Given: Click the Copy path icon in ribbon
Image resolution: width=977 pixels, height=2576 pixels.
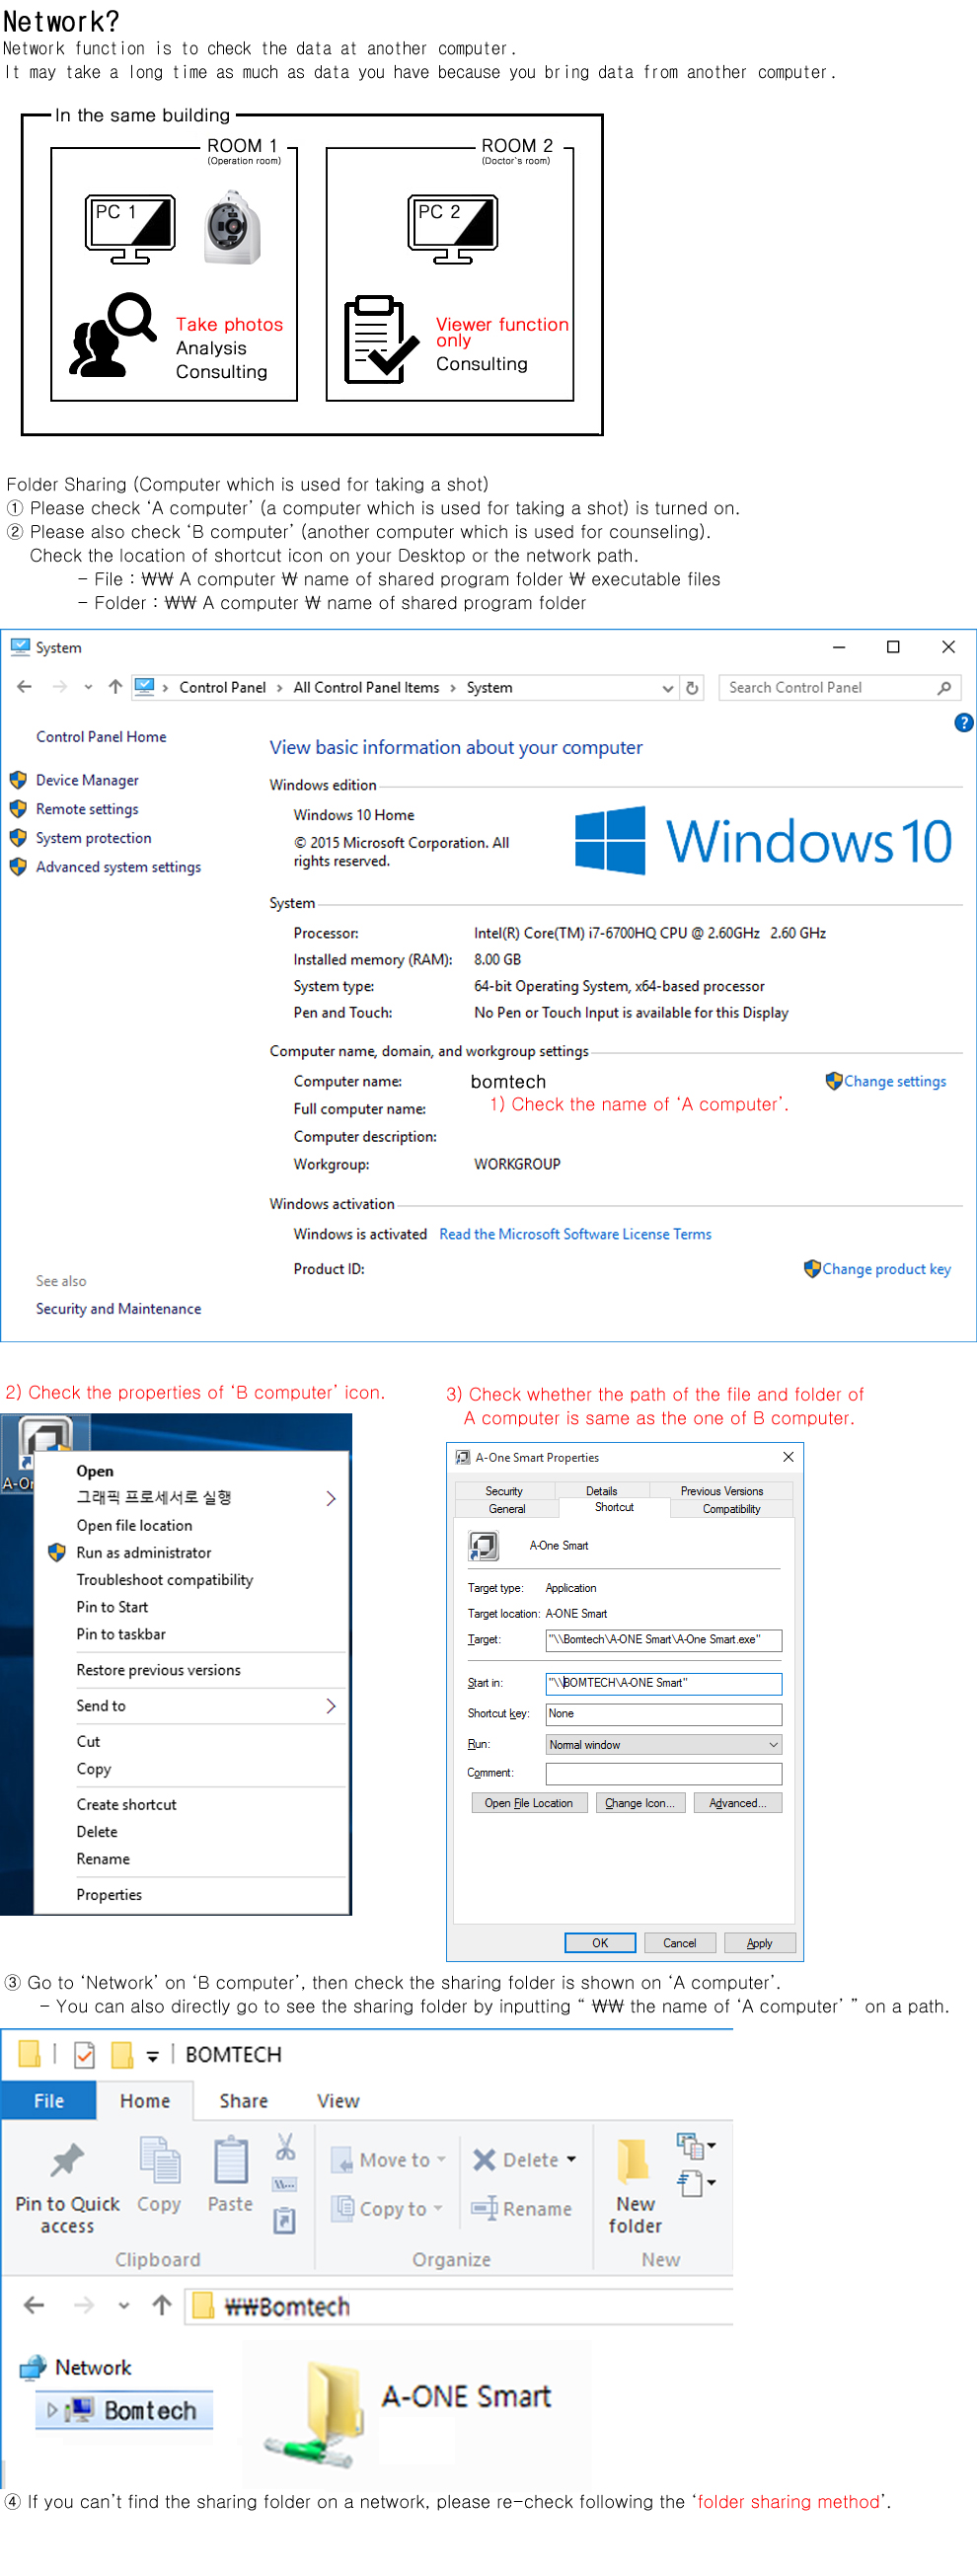Looking at the screenshot, I should coord(285,2184).
